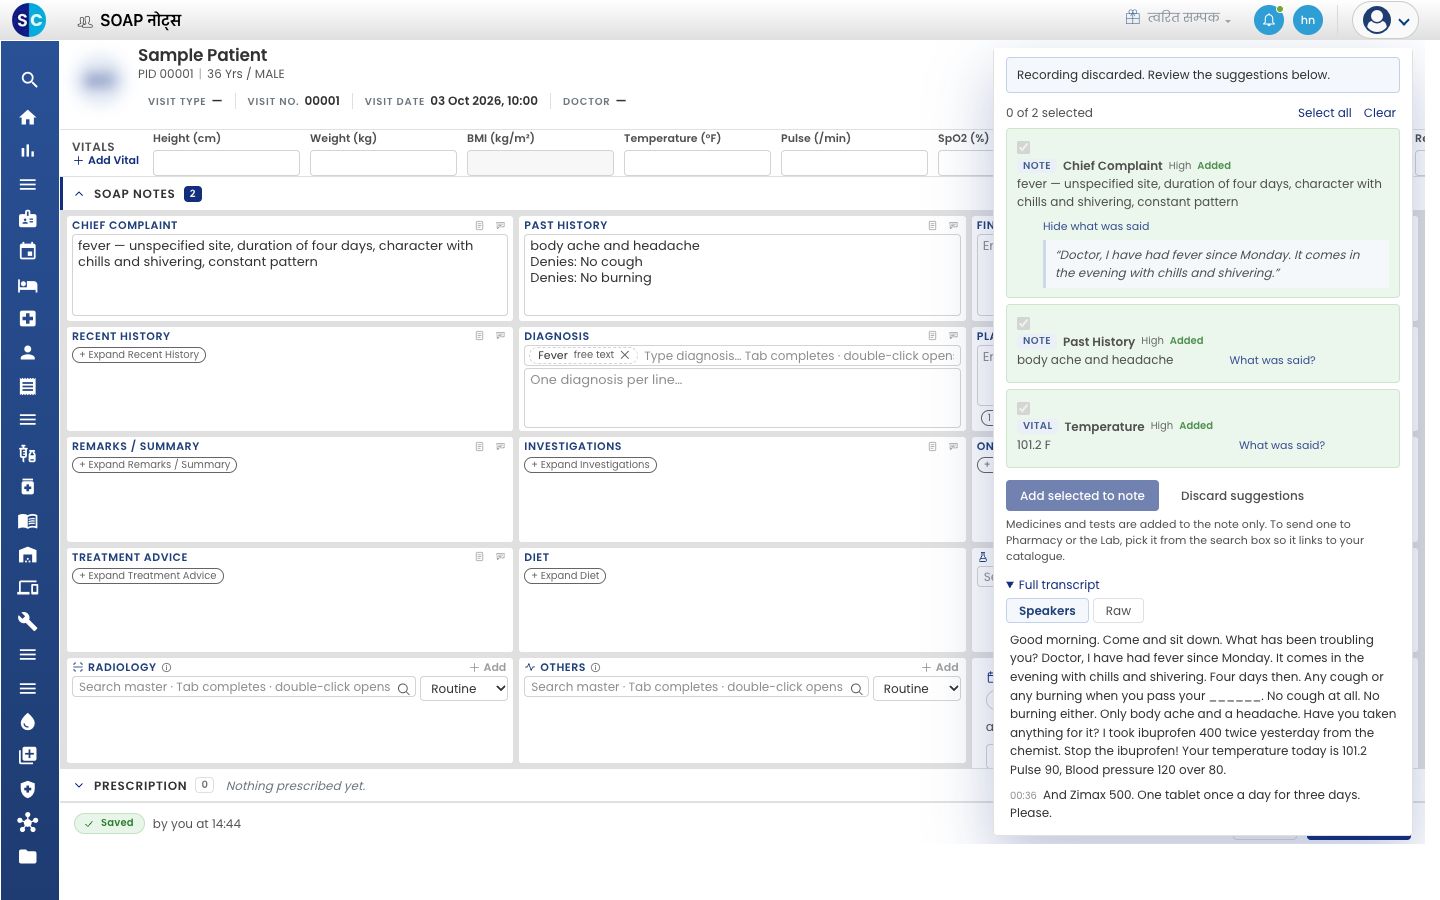Click Add Vital

(107, 160)
